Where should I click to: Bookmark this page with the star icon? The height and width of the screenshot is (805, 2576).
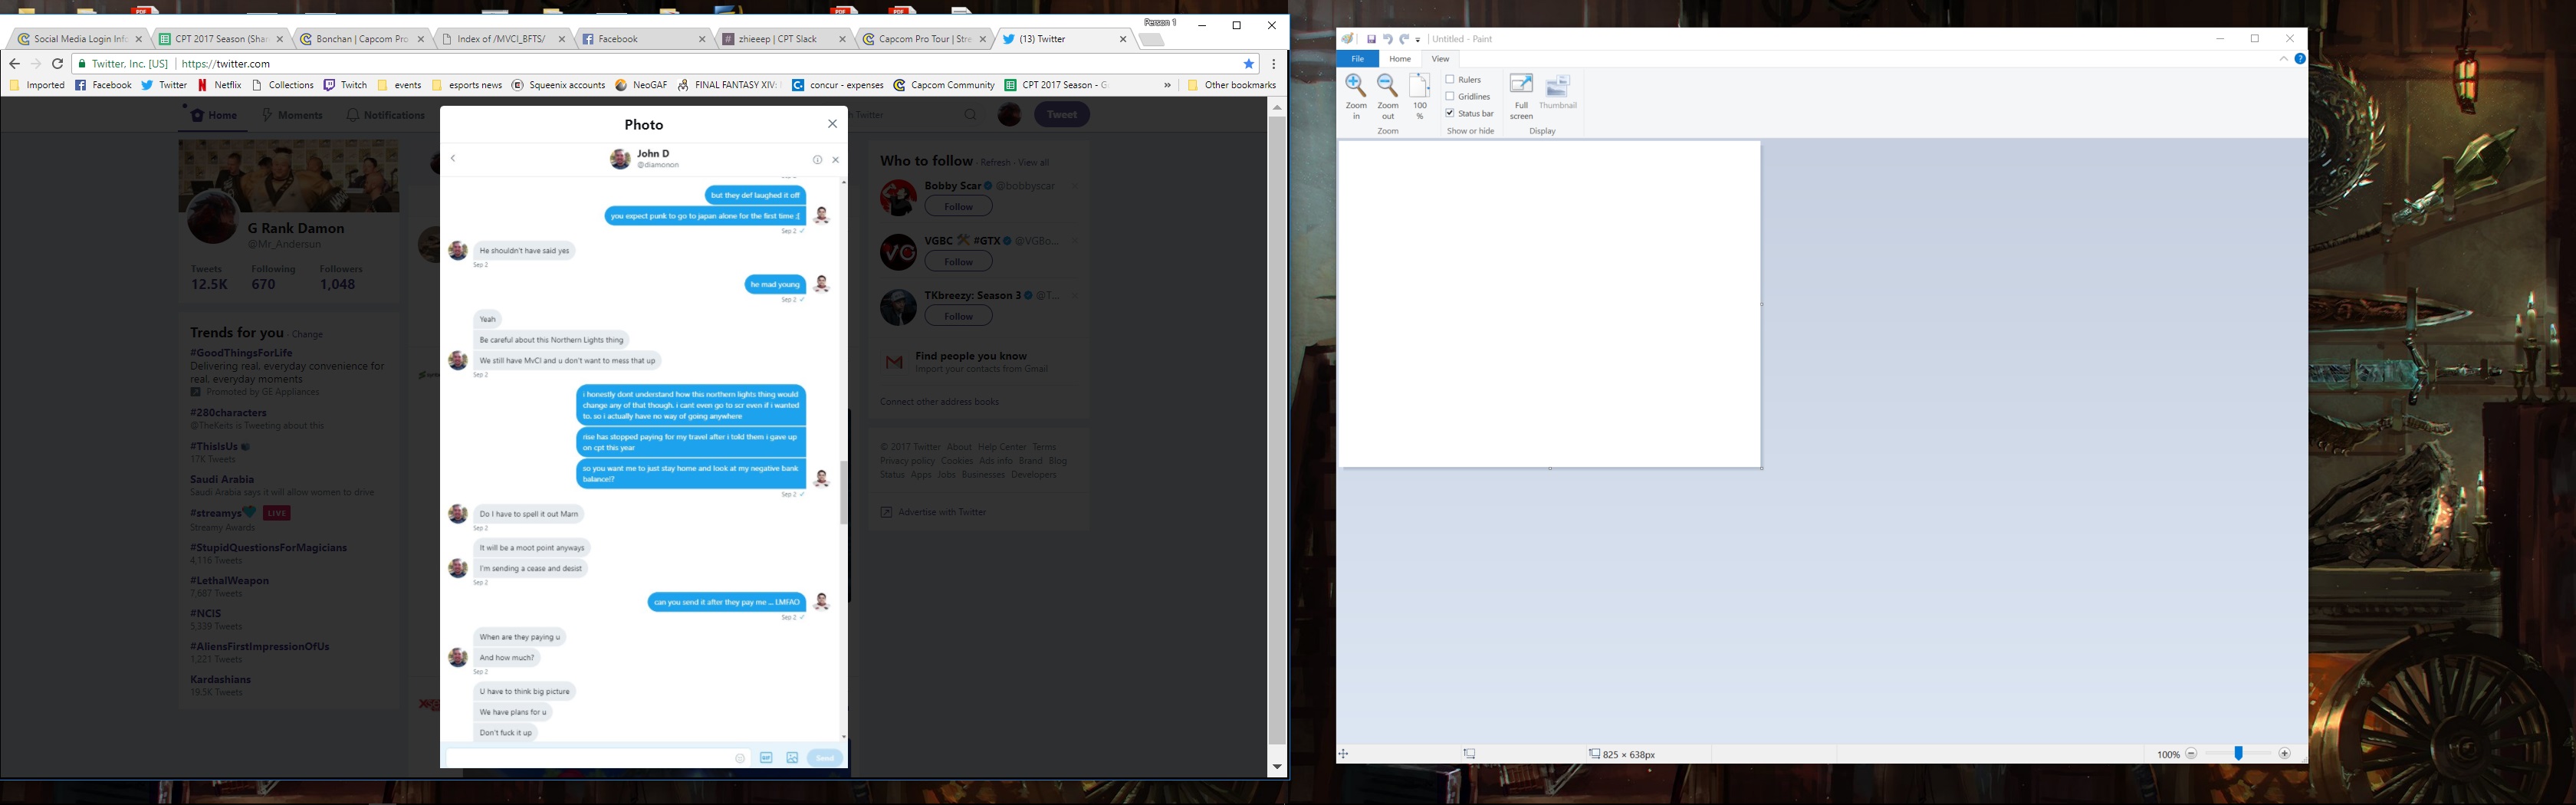coord(1249,63)
